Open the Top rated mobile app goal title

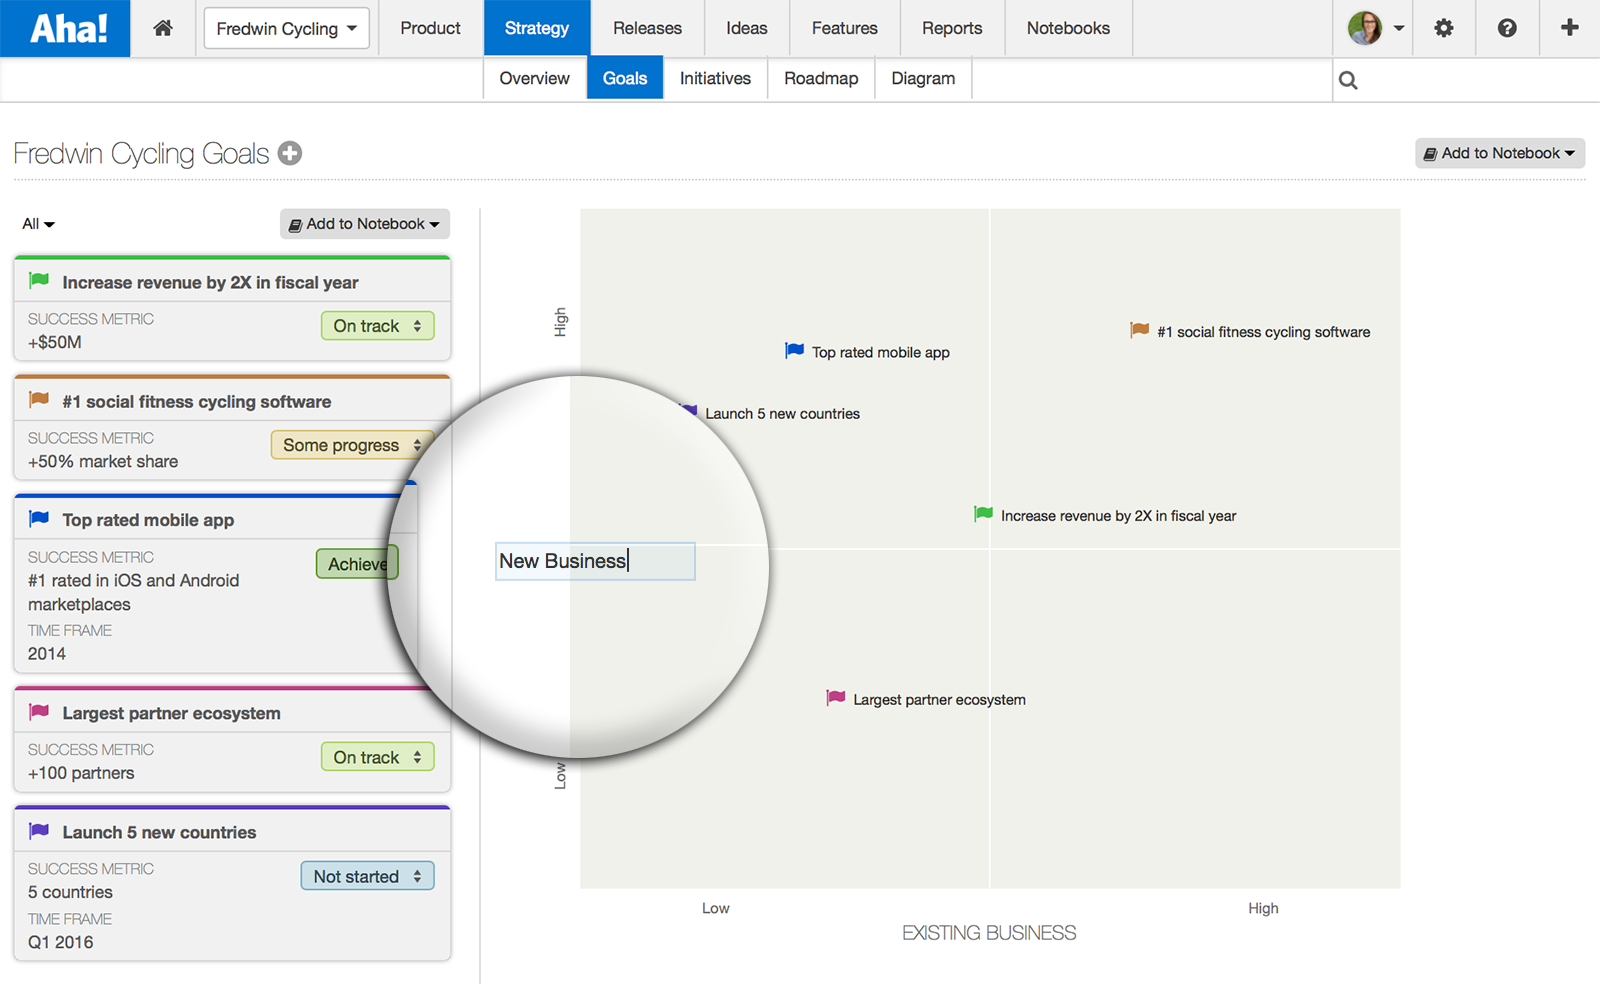[x=148, y=520]
